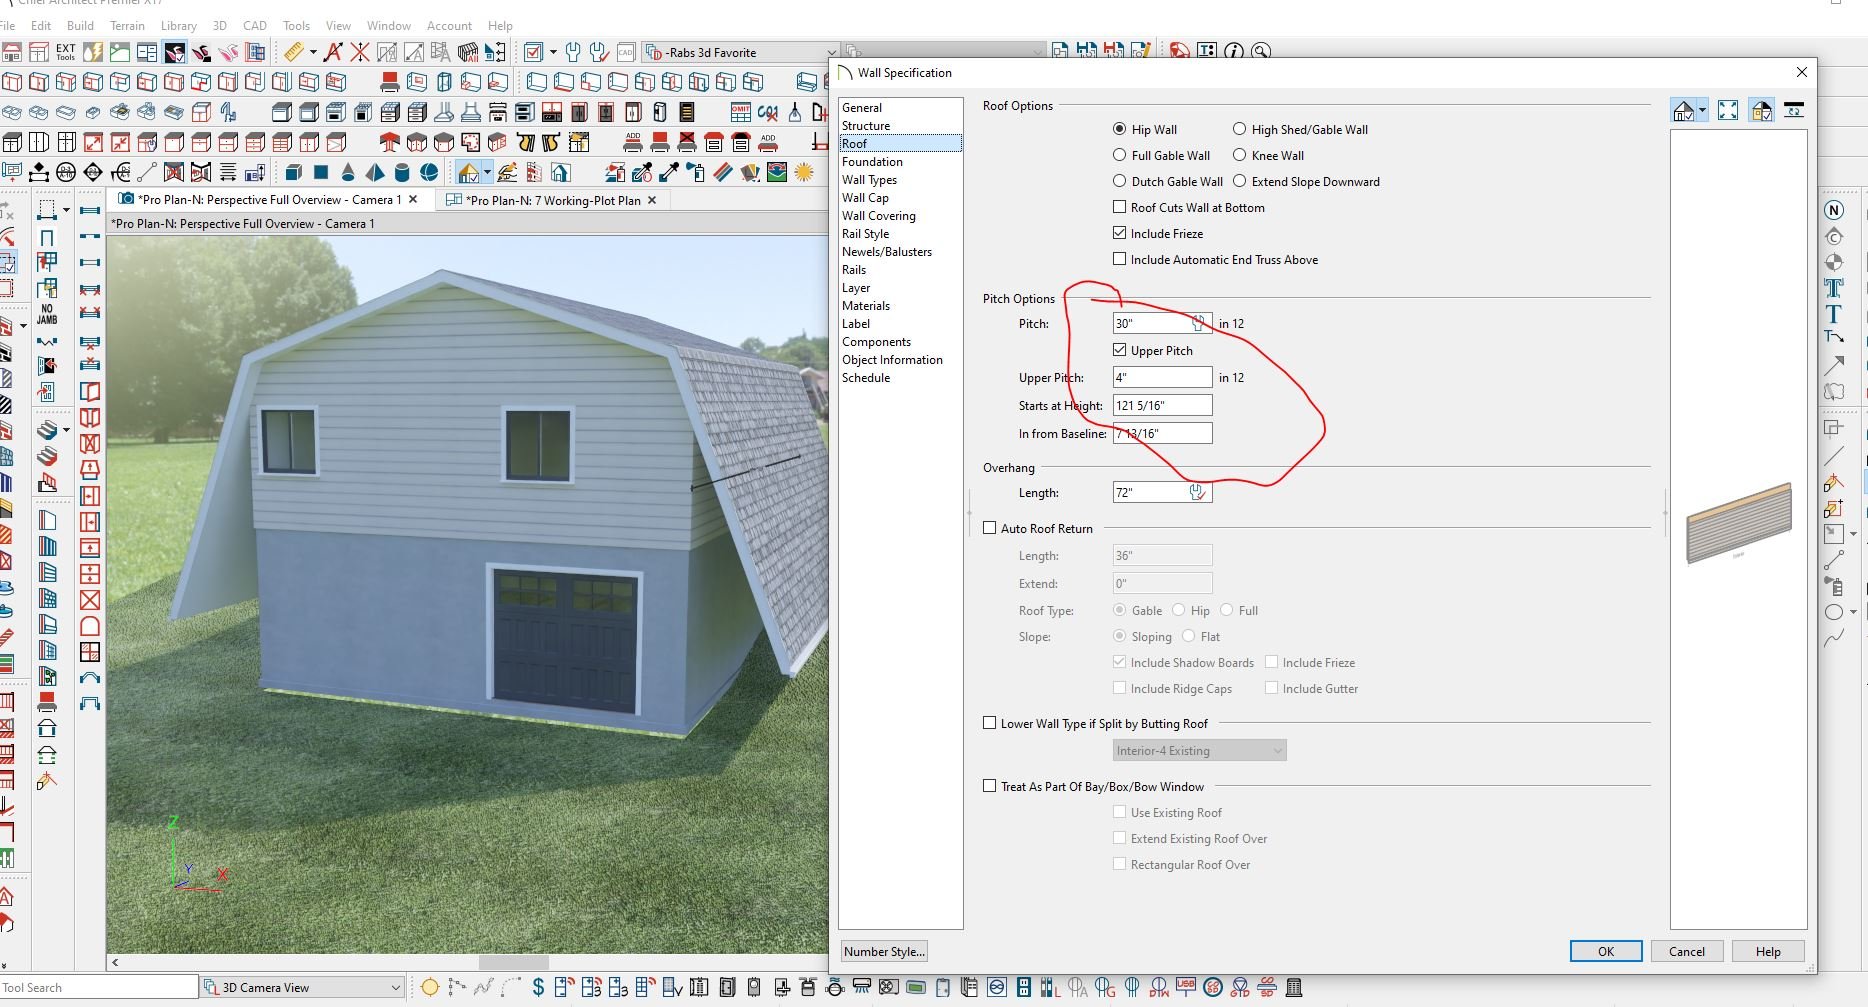Open the preview view type dropdown arrow
This screenshot has width=1868, height=1007.
point(1702,112)
